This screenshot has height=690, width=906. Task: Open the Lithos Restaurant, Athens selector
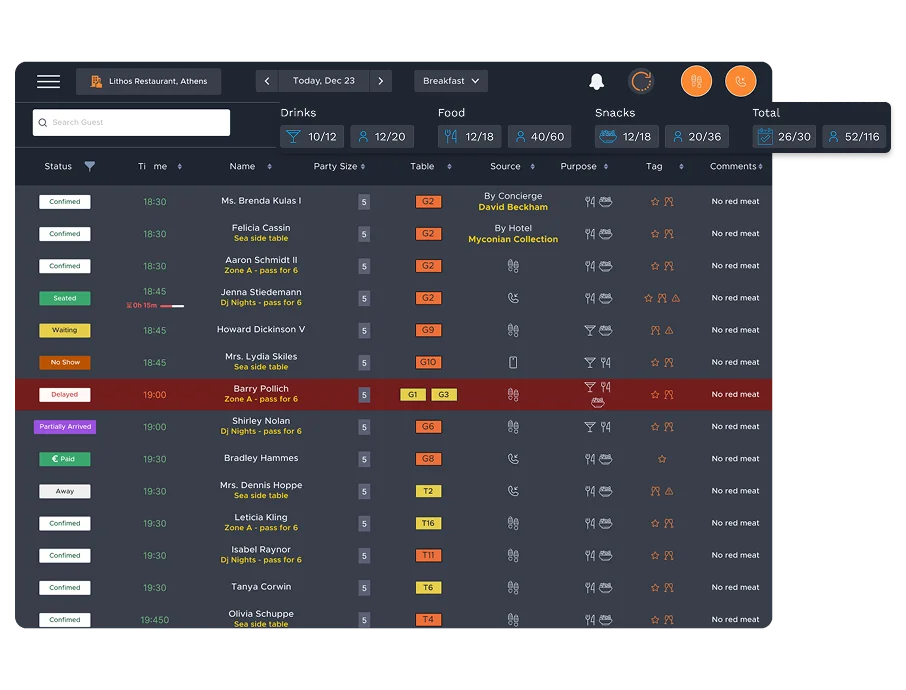pos(148,81)
